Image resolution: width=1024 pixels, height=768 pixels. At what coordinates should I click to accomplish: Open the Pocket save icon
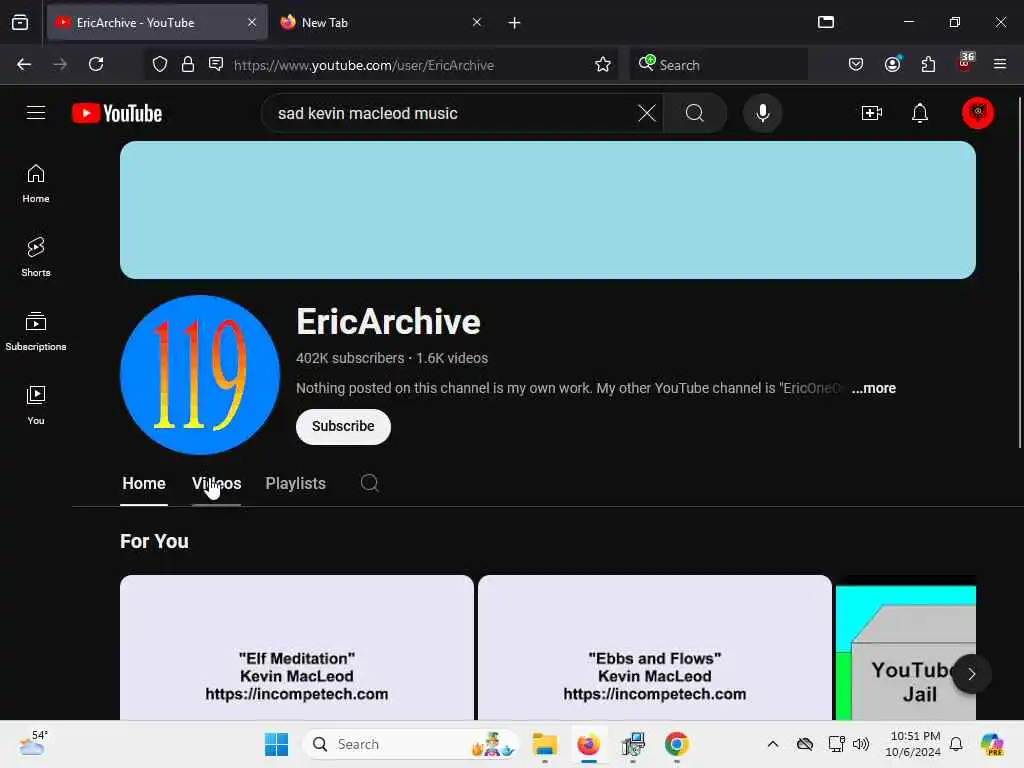(856, 64)
